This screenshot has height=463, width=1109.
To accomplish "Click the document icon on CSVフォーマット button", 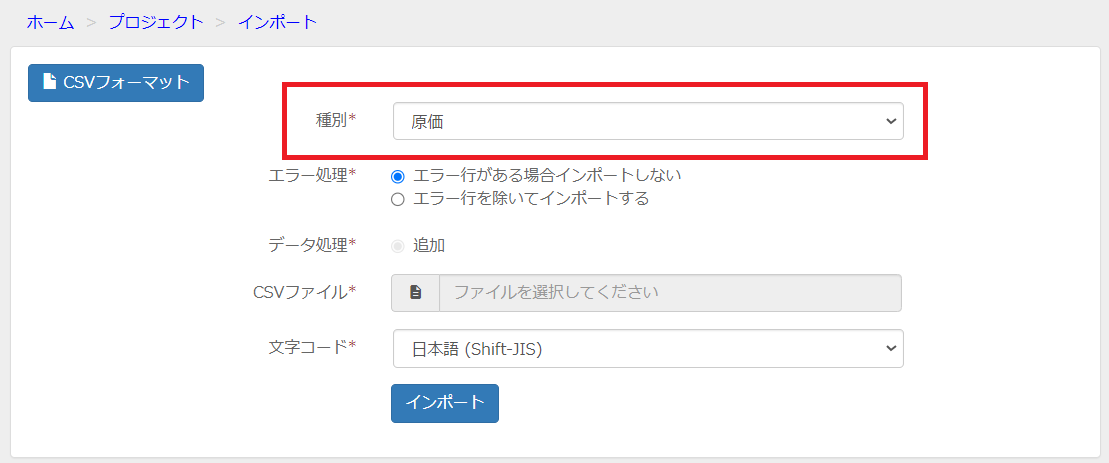I will tap(50, 82).
